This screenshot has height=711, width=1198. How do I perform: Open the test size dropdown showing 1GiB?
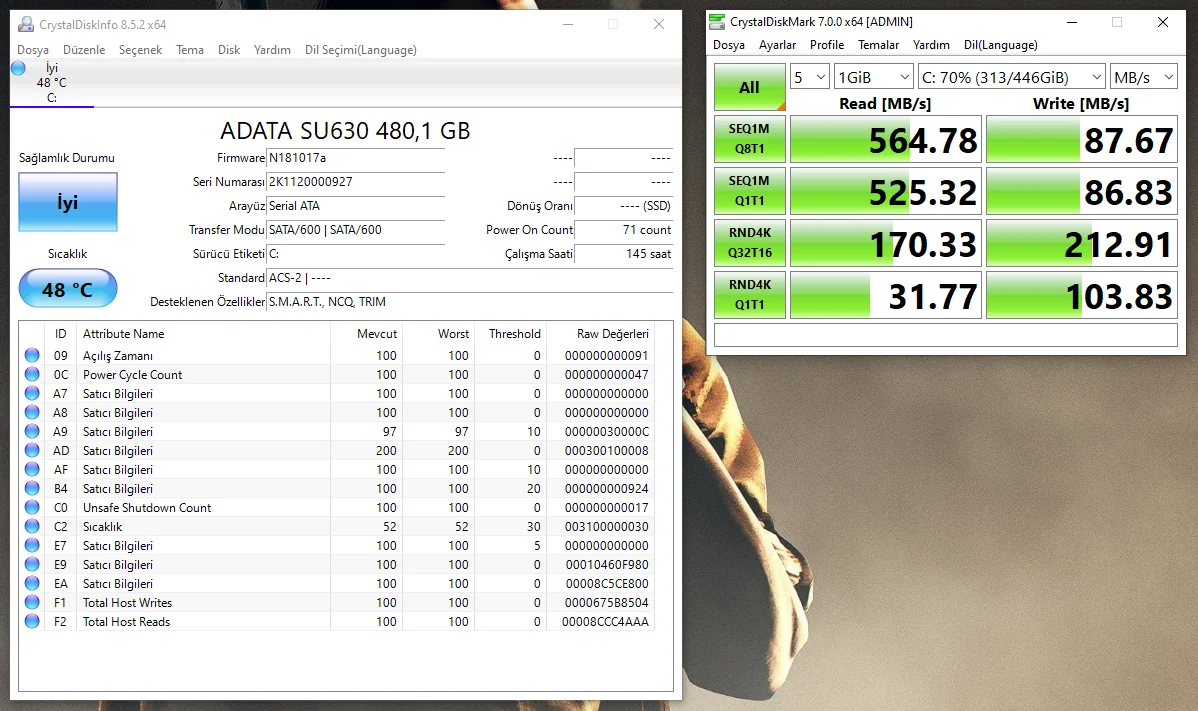tap(873, 77)
